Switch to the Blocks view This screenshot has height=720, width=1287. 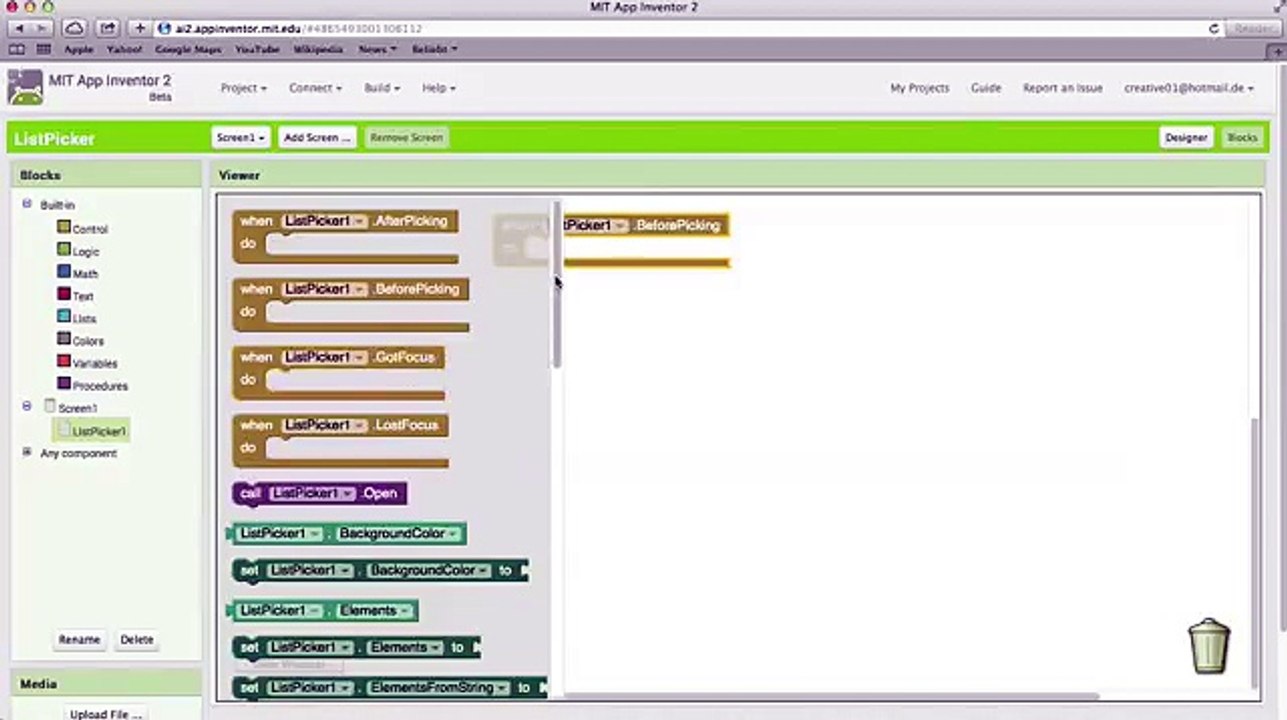point(1242,138)
